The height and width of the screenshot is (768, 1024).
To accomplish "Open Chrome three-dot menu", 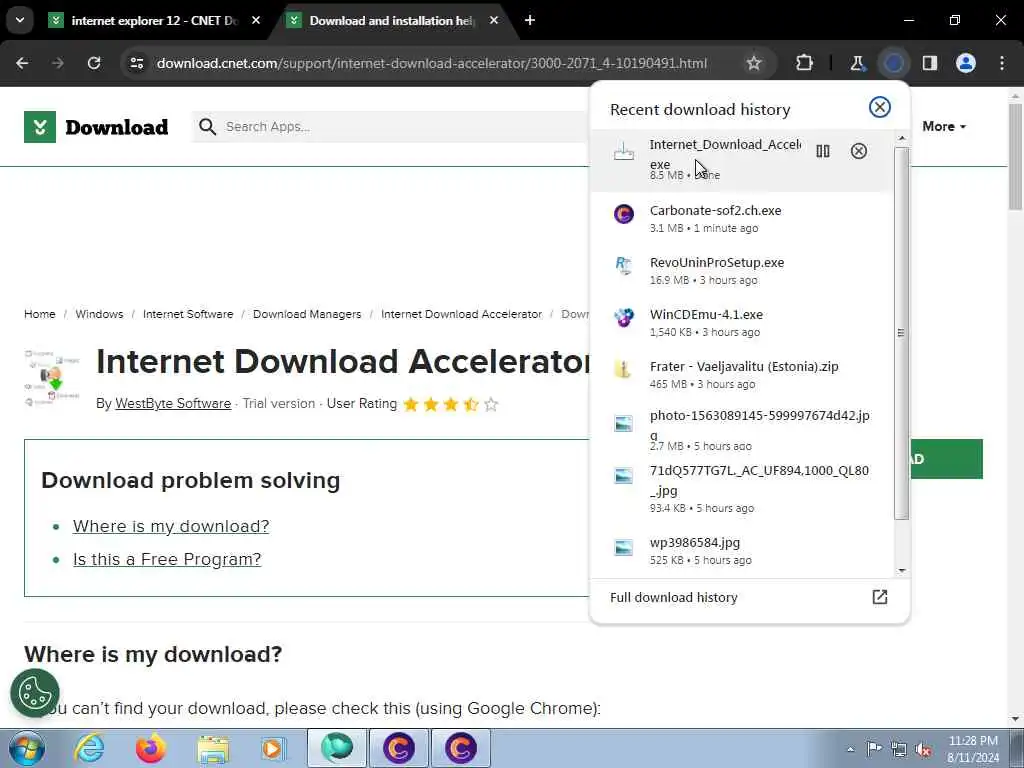I will point(1002,63).
